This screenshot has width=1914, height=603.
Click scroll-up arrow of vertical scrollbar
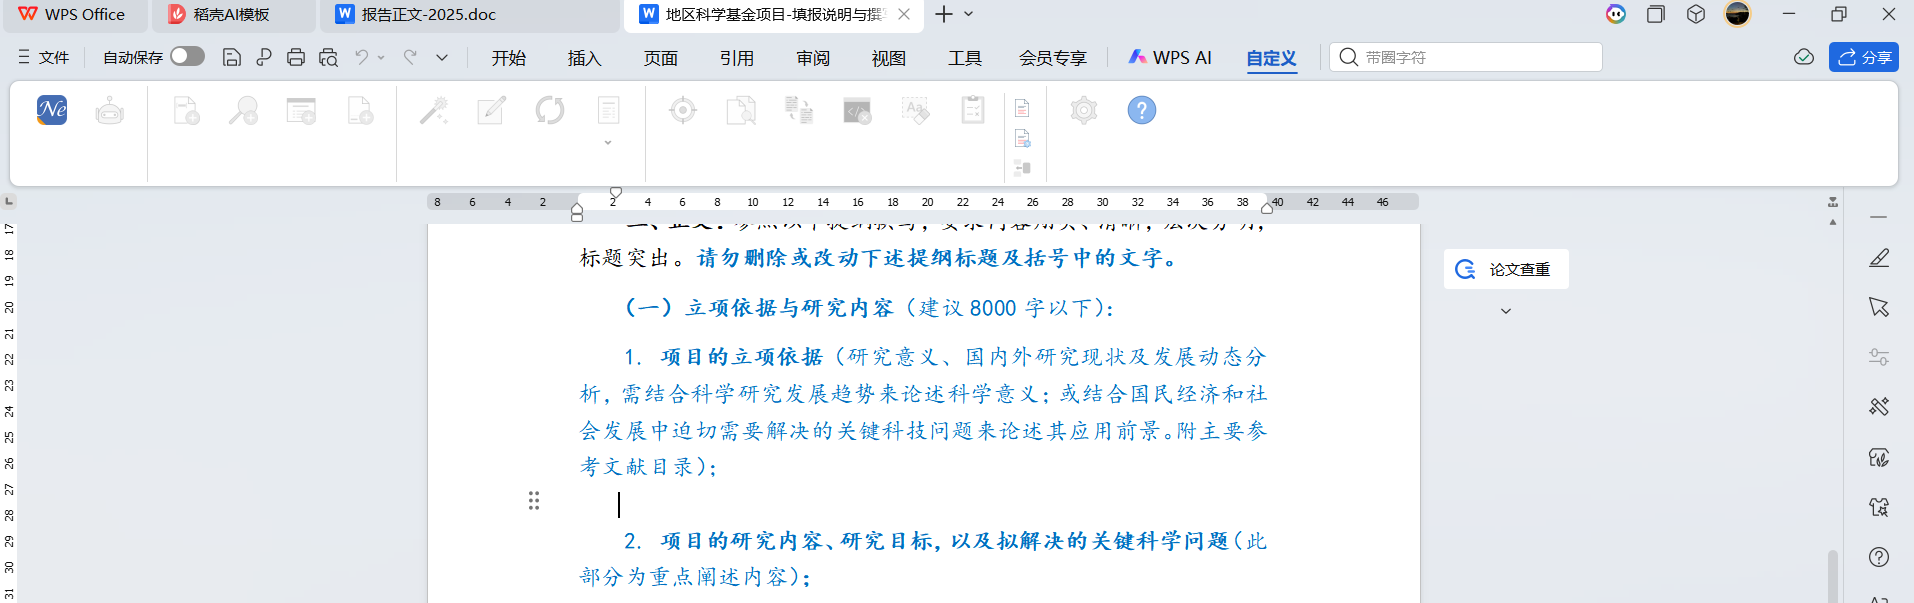[x=1832, y=222]
